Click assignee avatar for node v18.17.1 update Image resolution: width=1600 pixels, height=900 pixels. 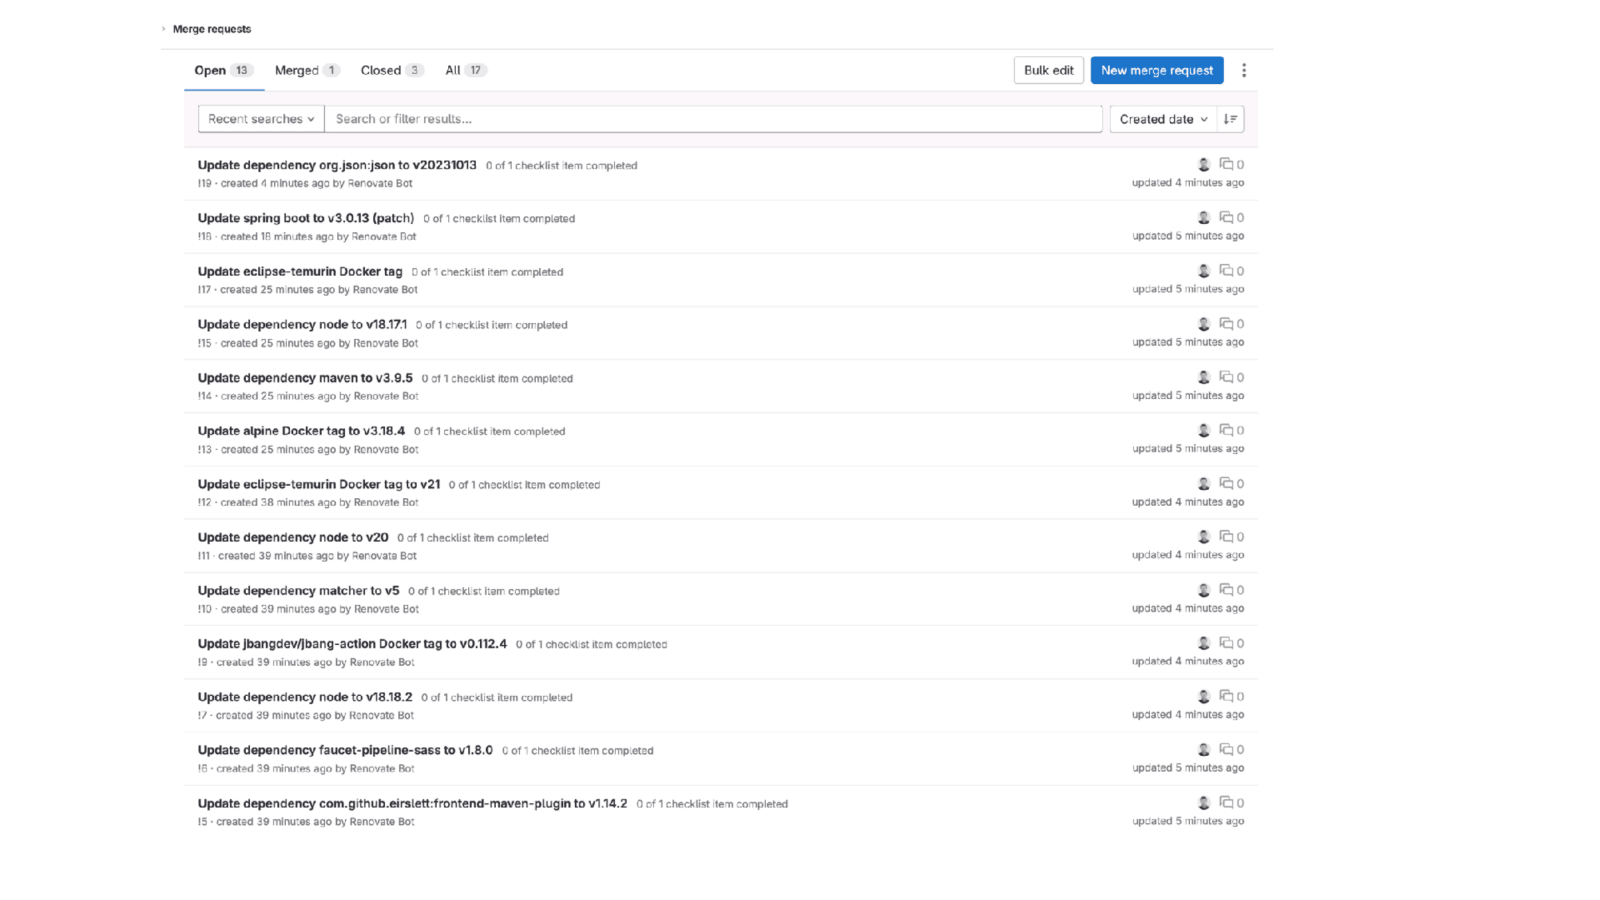pyautogui.click(x=1204, y=324)
